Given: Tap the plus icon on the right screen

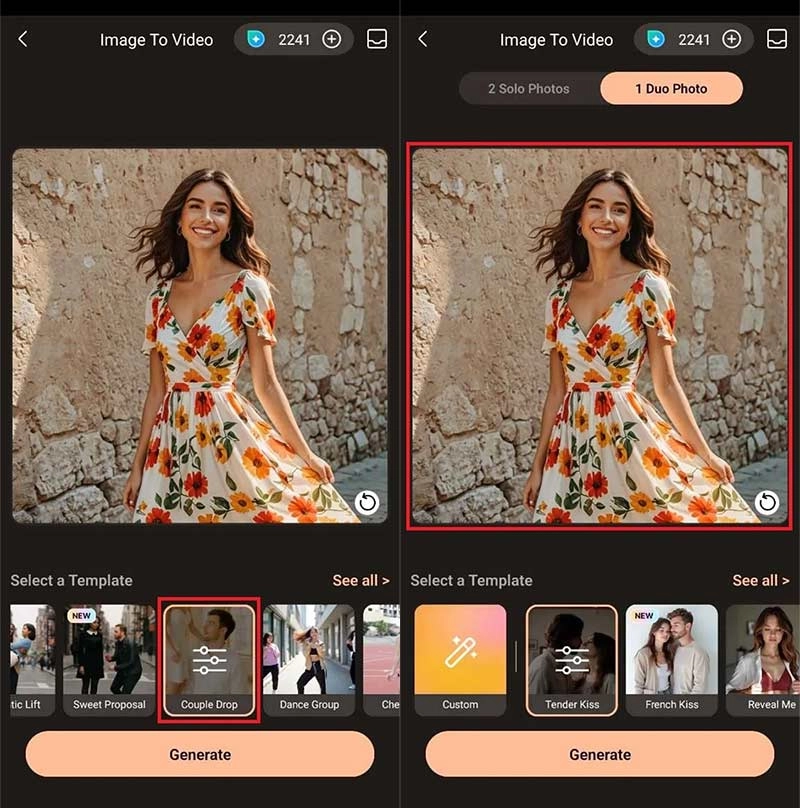Looking at the screenshot, I should [732, 40].
